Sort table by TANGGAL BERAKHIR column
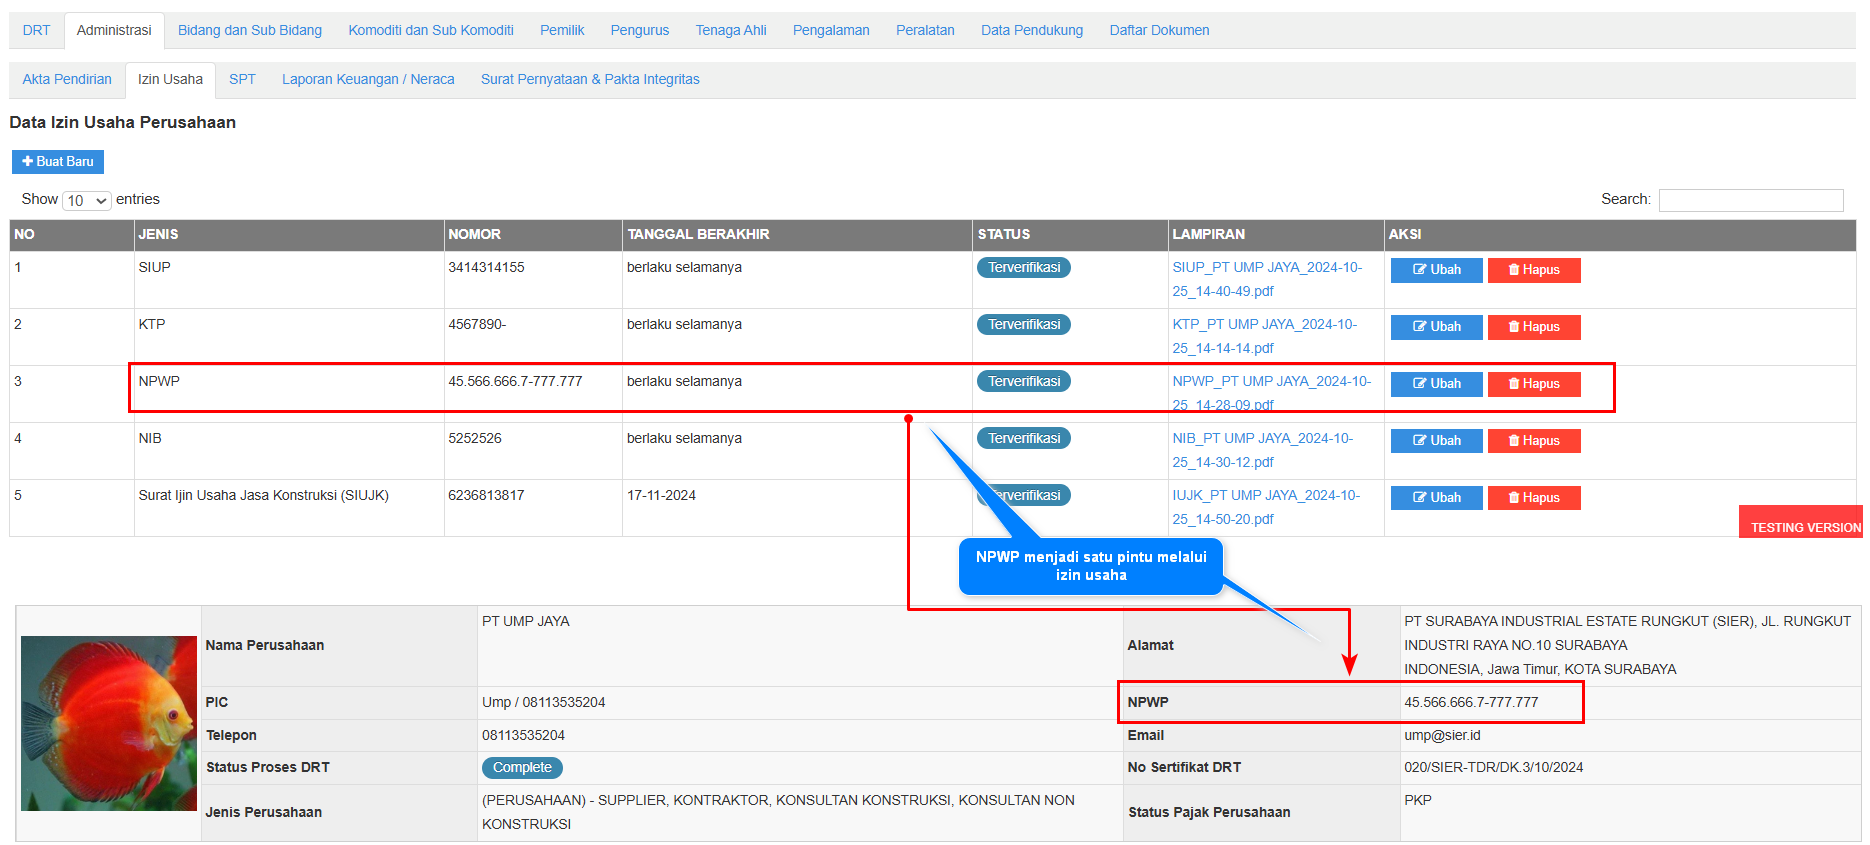This screenshot has width=1870, height=845. 698,234
